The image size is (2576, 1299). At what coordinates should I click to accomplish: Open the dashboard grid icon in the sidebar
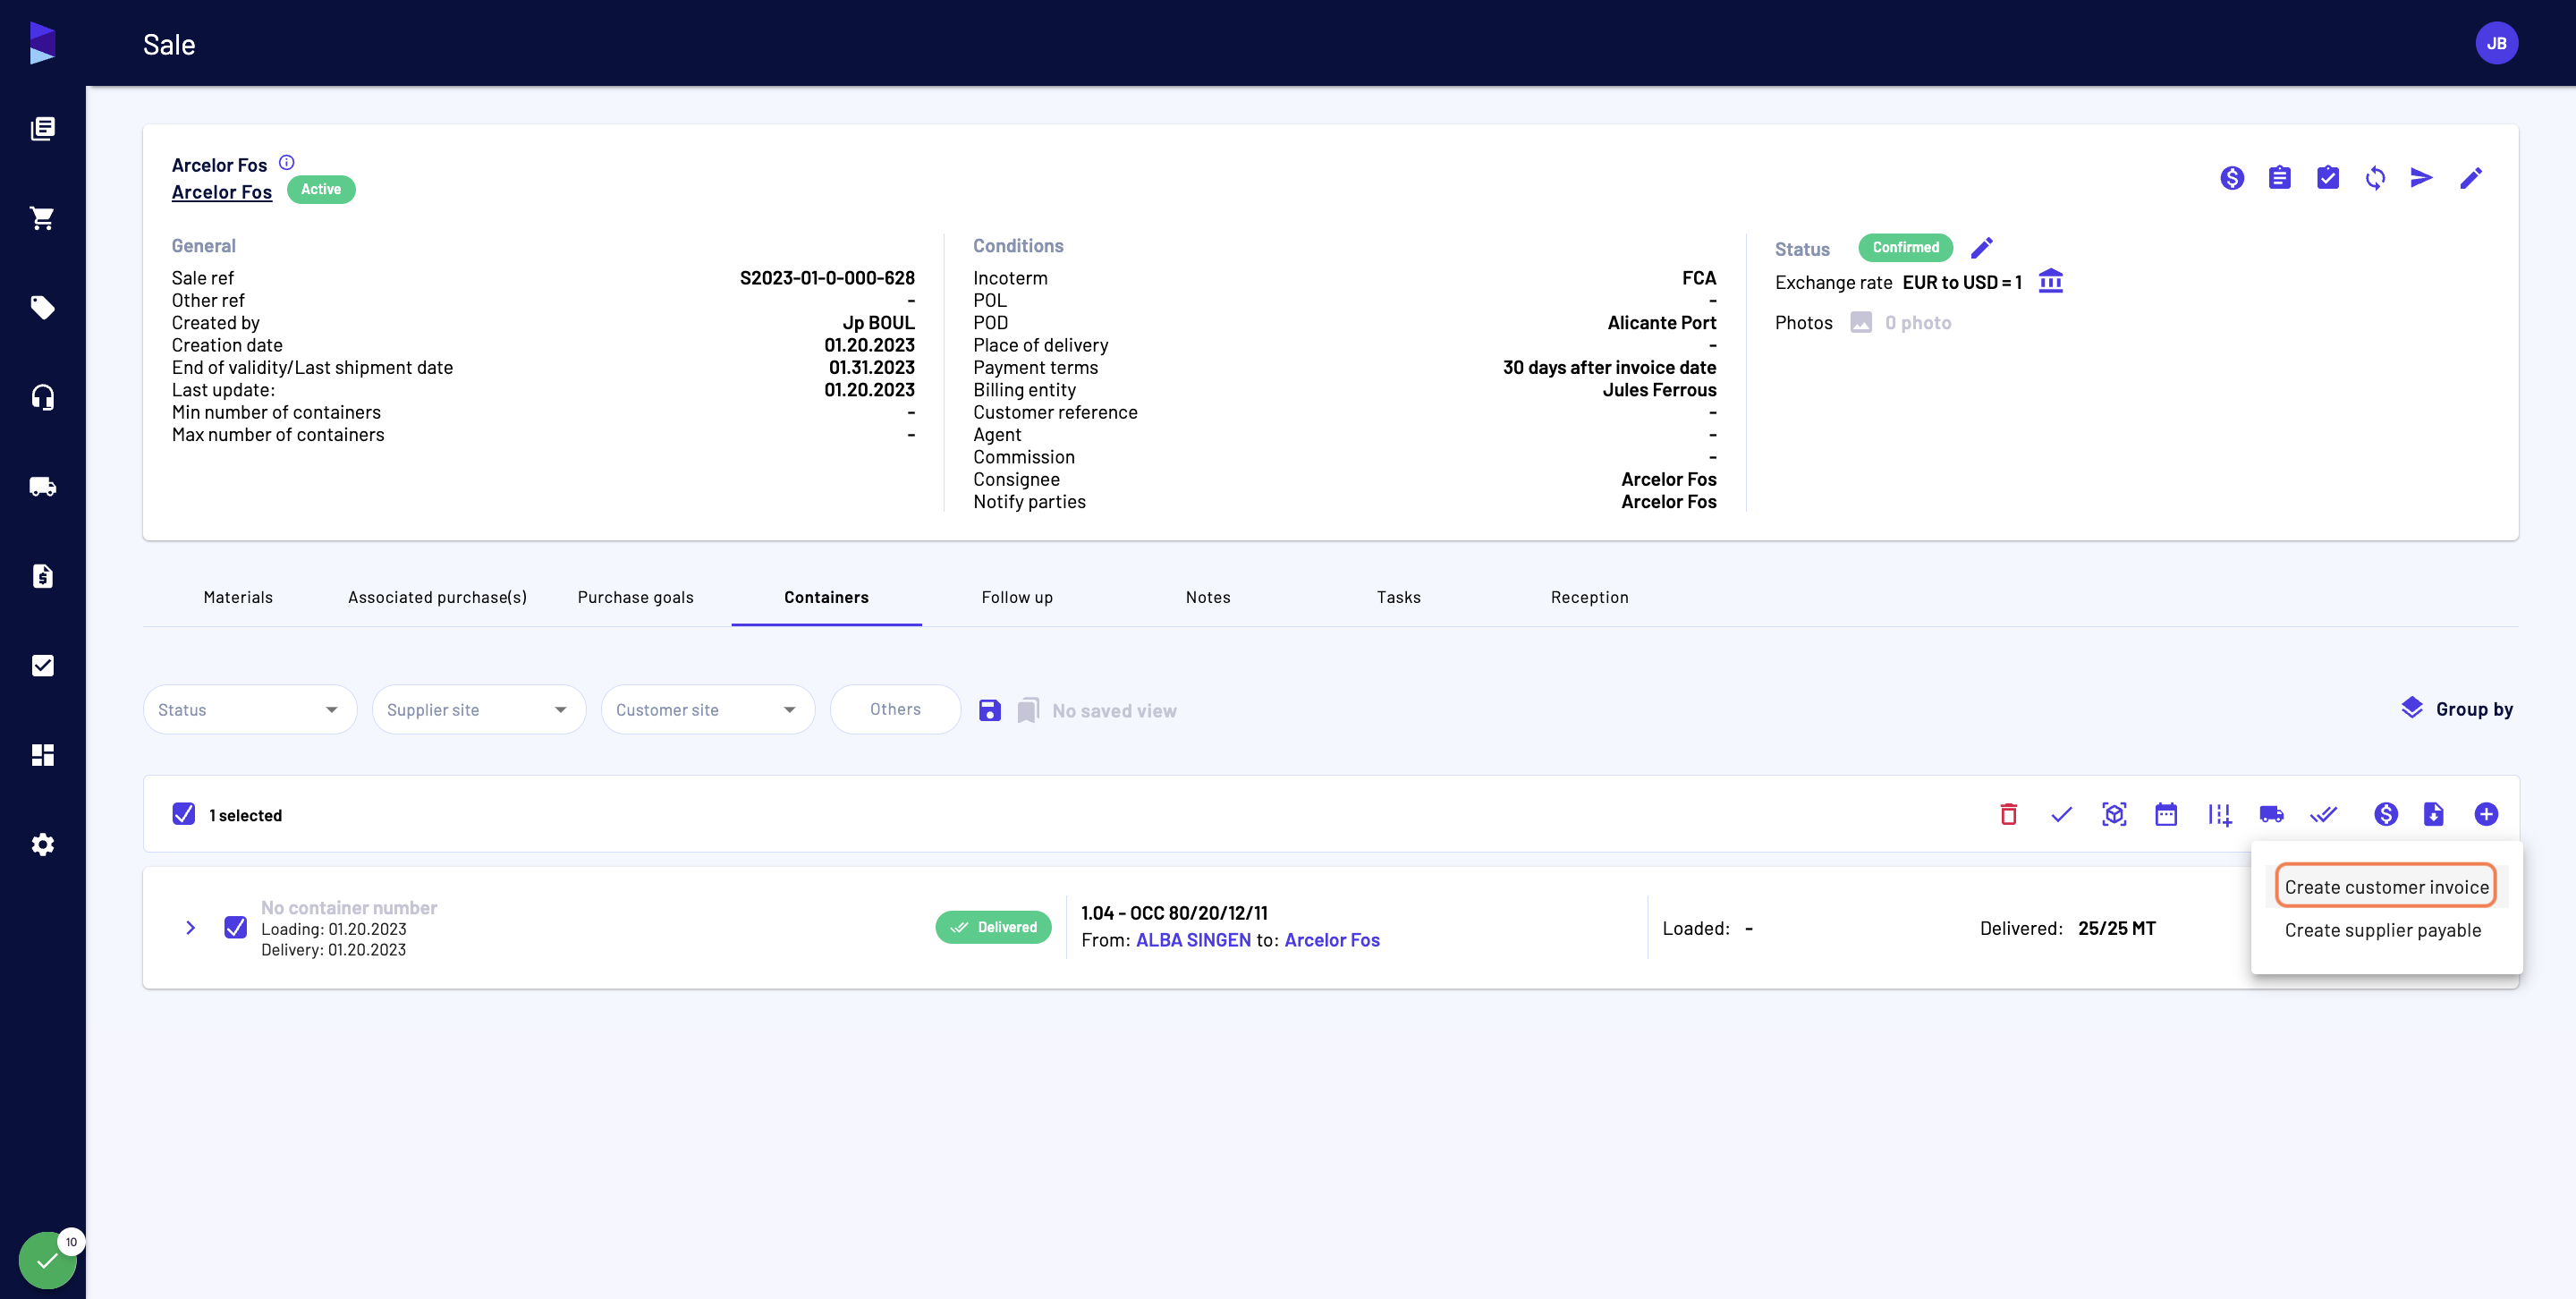point(42,755)
